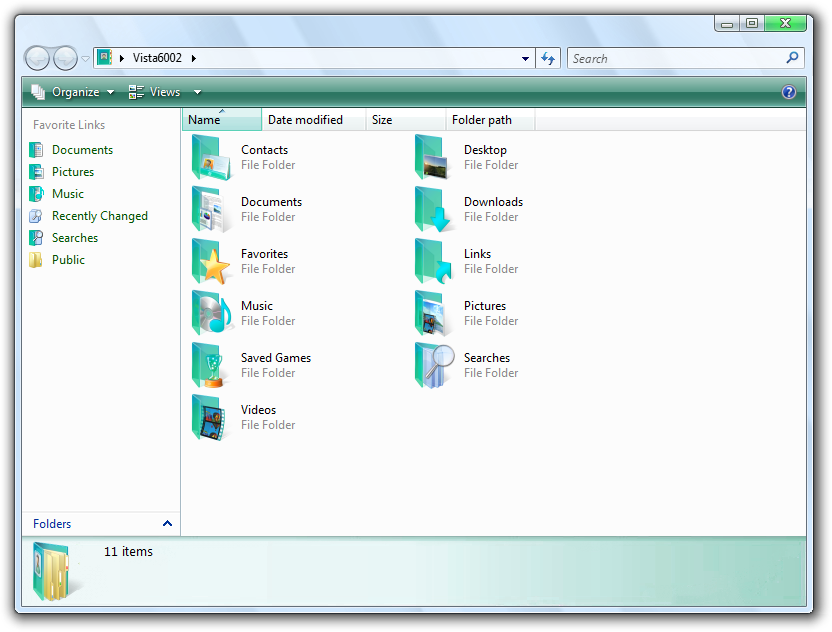Click the Back navigation arrow button
832x632 pixels.
click(37, 58)
